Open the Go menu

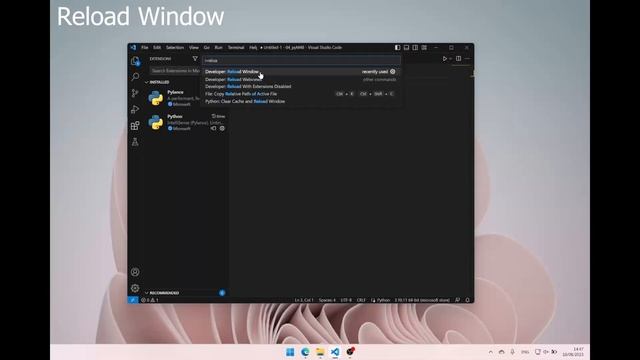(x=207, y=47)
